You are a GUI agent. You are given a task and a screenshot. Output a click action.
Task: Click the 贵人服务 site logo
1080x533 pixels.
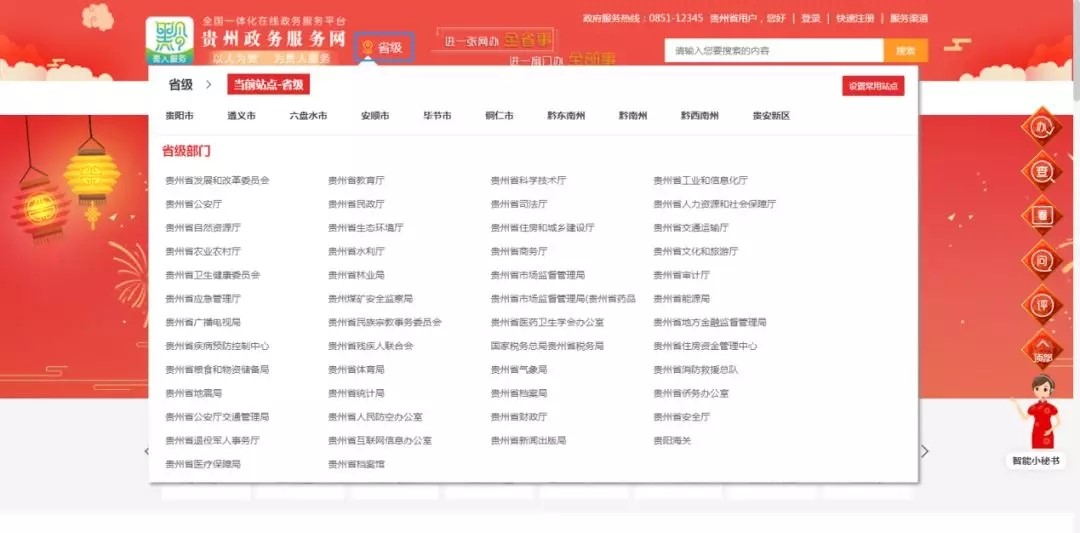pyautogui.click(x=169, y=41)
